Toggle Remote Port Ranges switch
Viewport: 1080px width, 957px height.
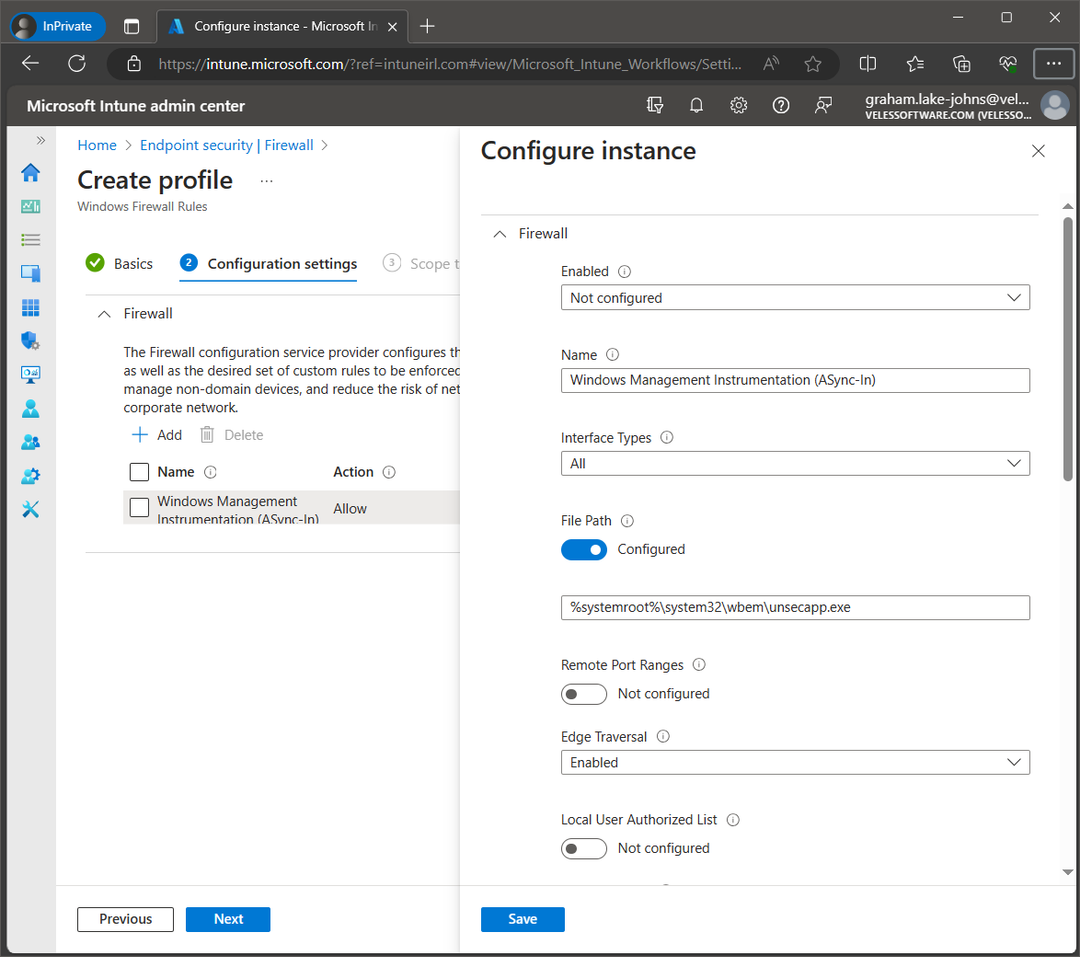tap(583, 694)
